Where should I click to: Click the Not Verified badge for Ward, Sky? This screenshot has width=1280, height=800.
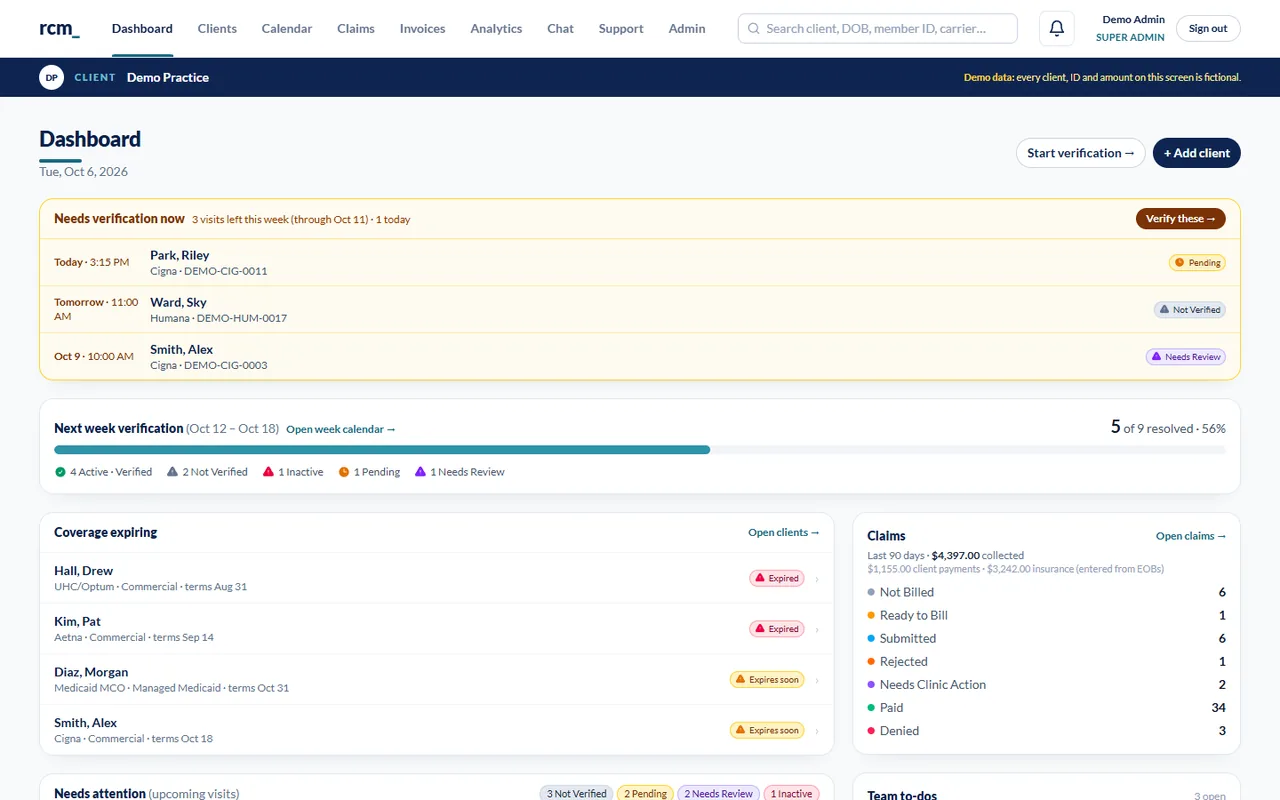click(x=1190, y=310)
